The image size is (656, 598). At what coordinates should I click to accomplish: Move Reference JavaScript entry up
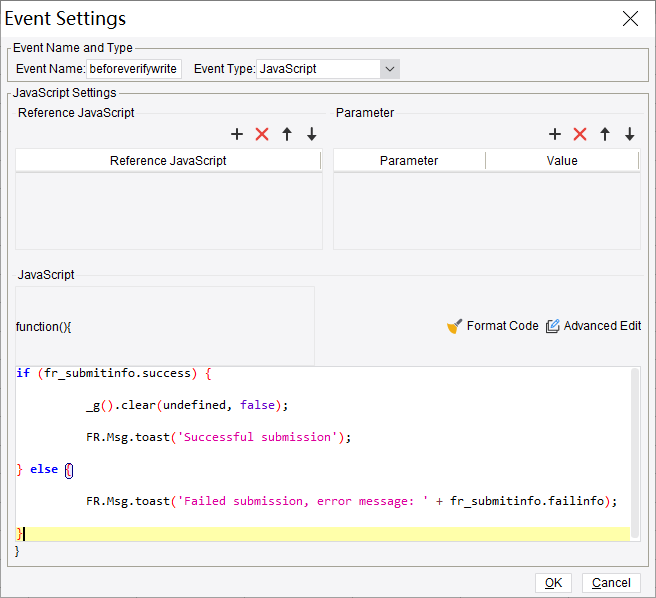(287, 134)
